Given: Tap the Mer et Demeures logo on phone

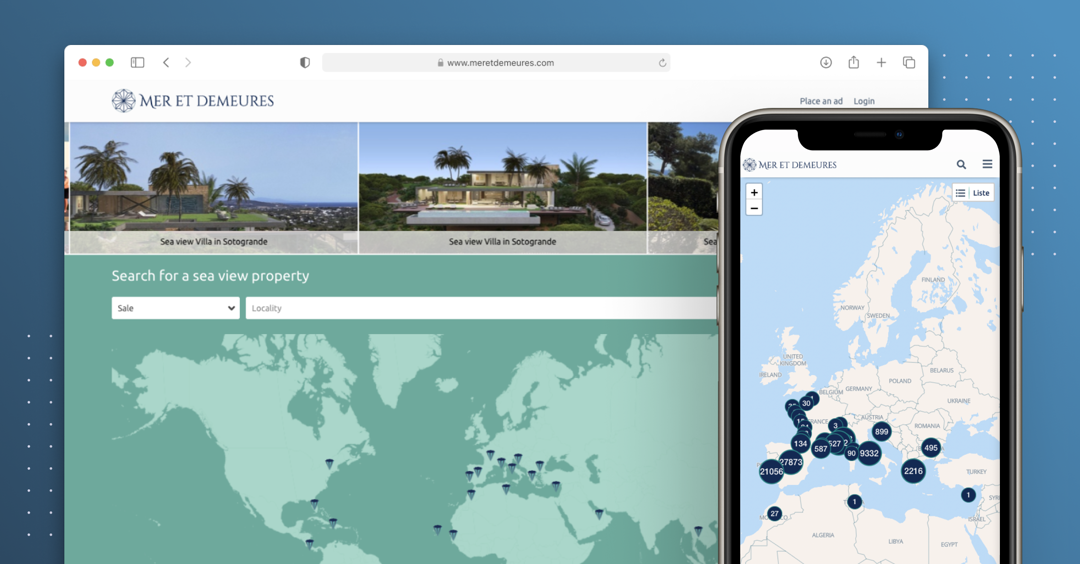Looking at the screenshot, I should 790,165.
